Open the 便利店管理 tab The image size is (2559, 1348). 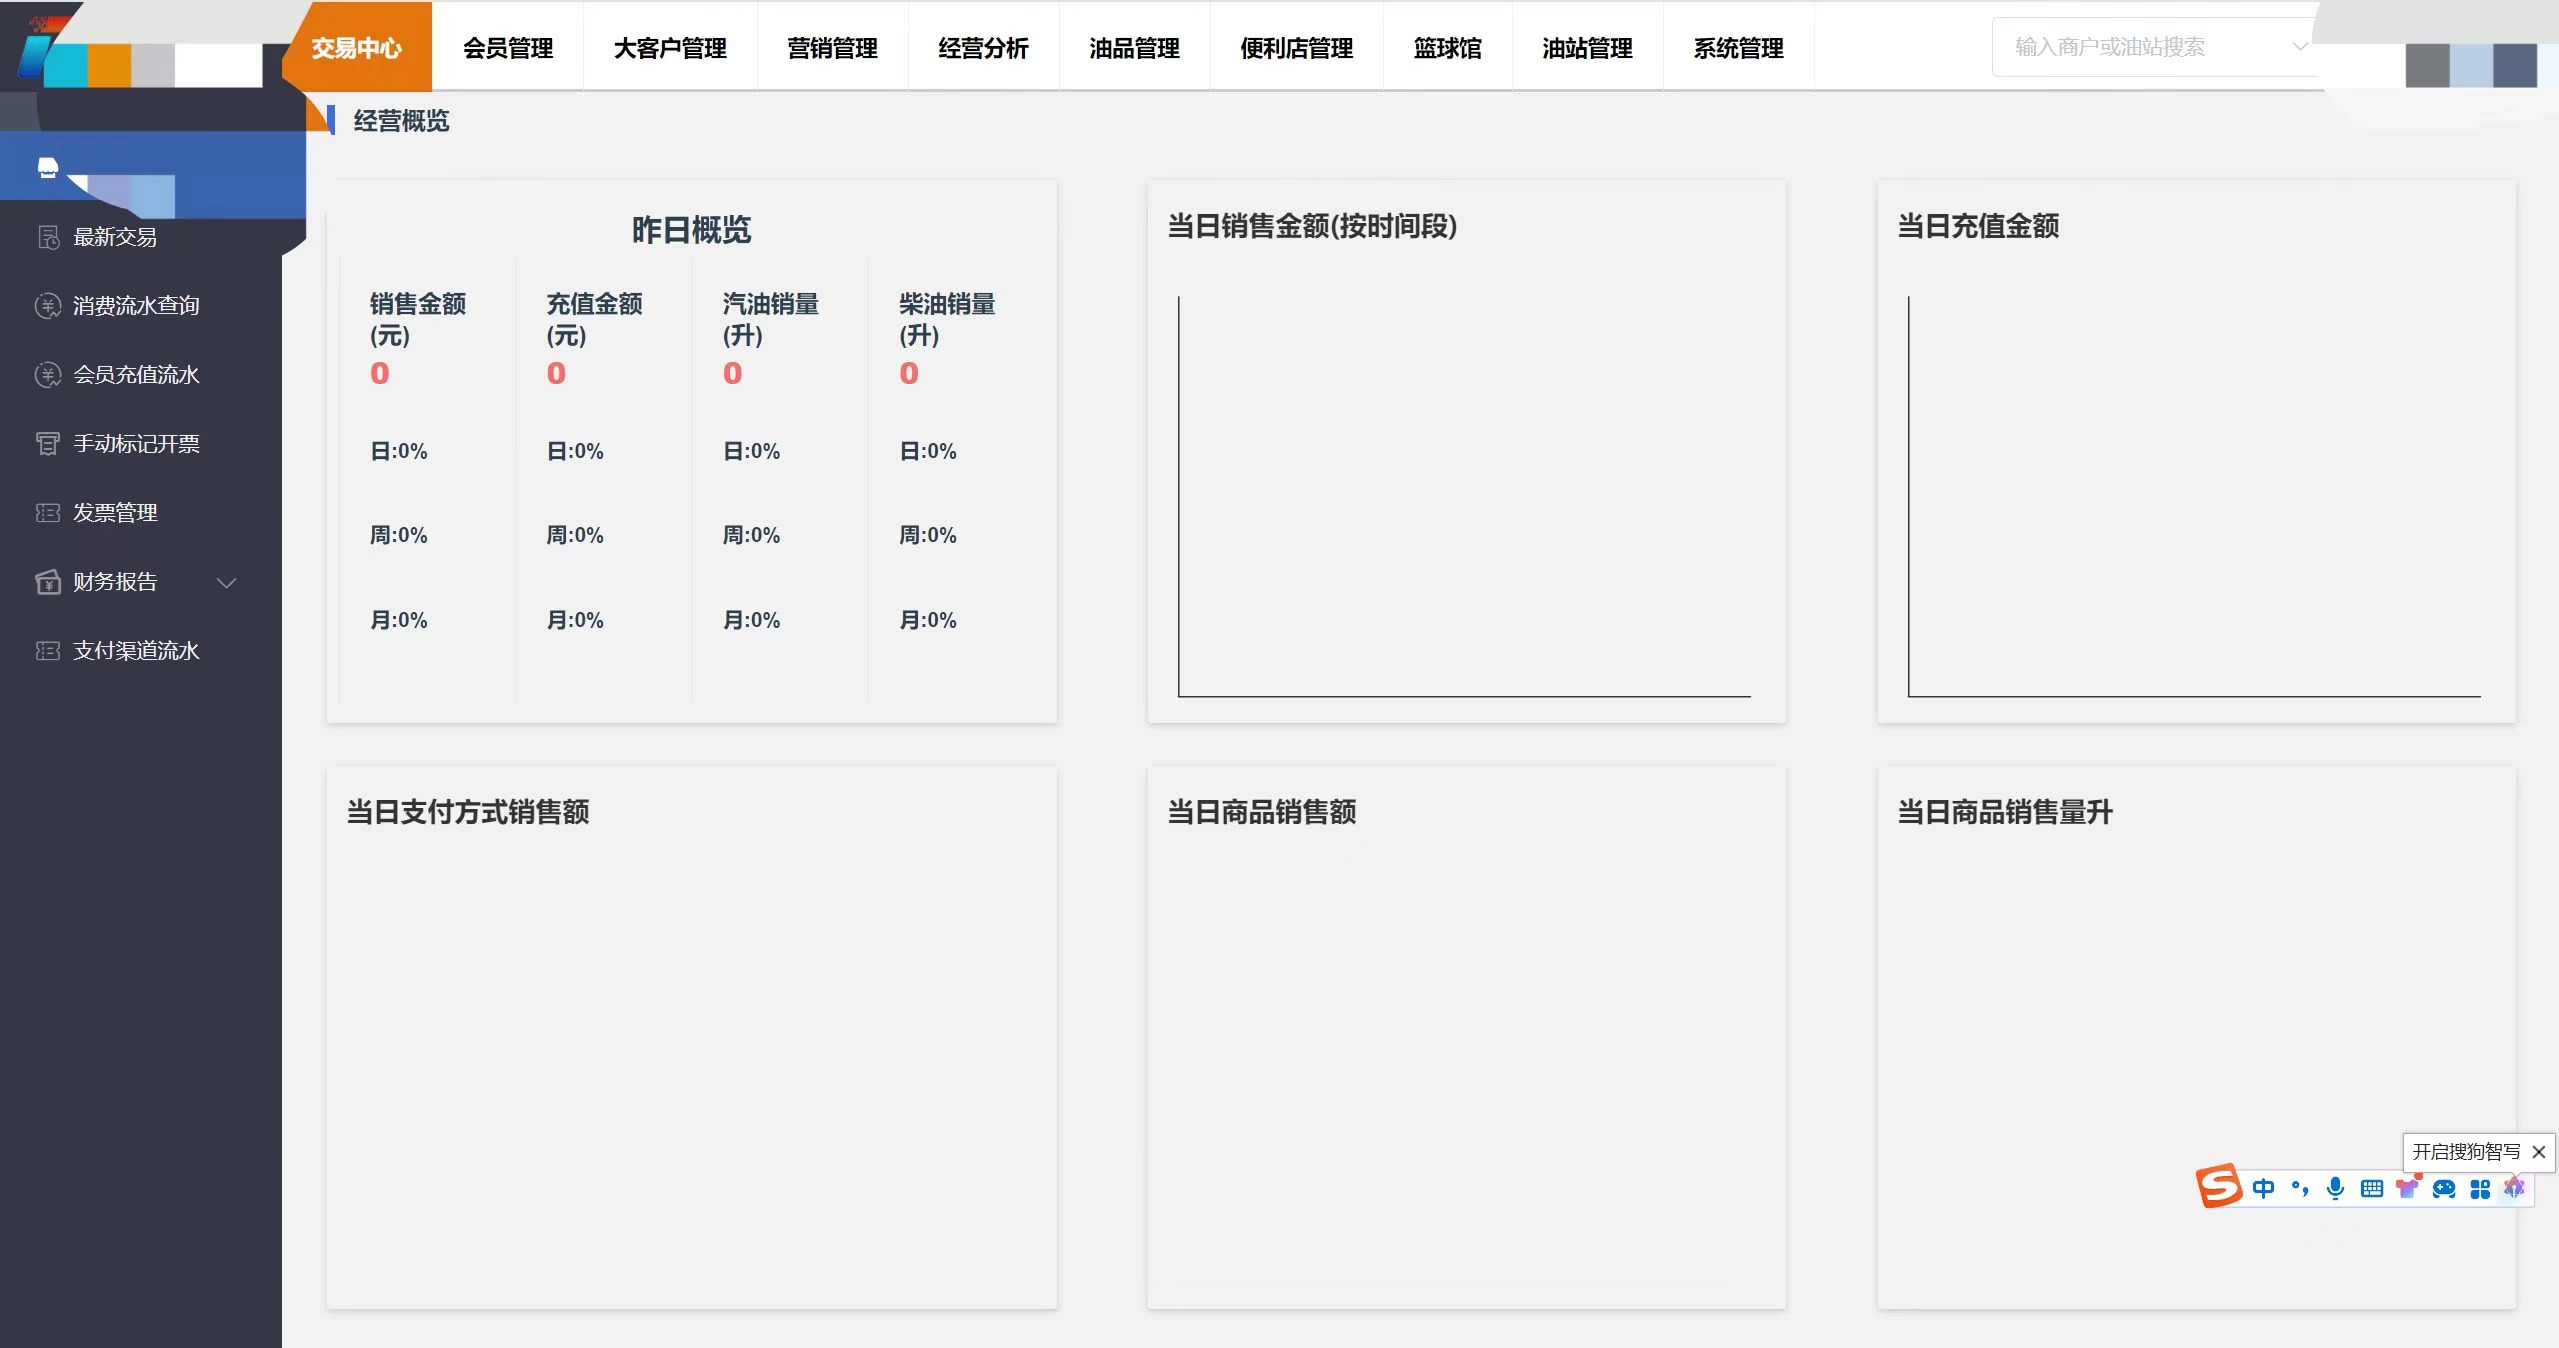1296,47
